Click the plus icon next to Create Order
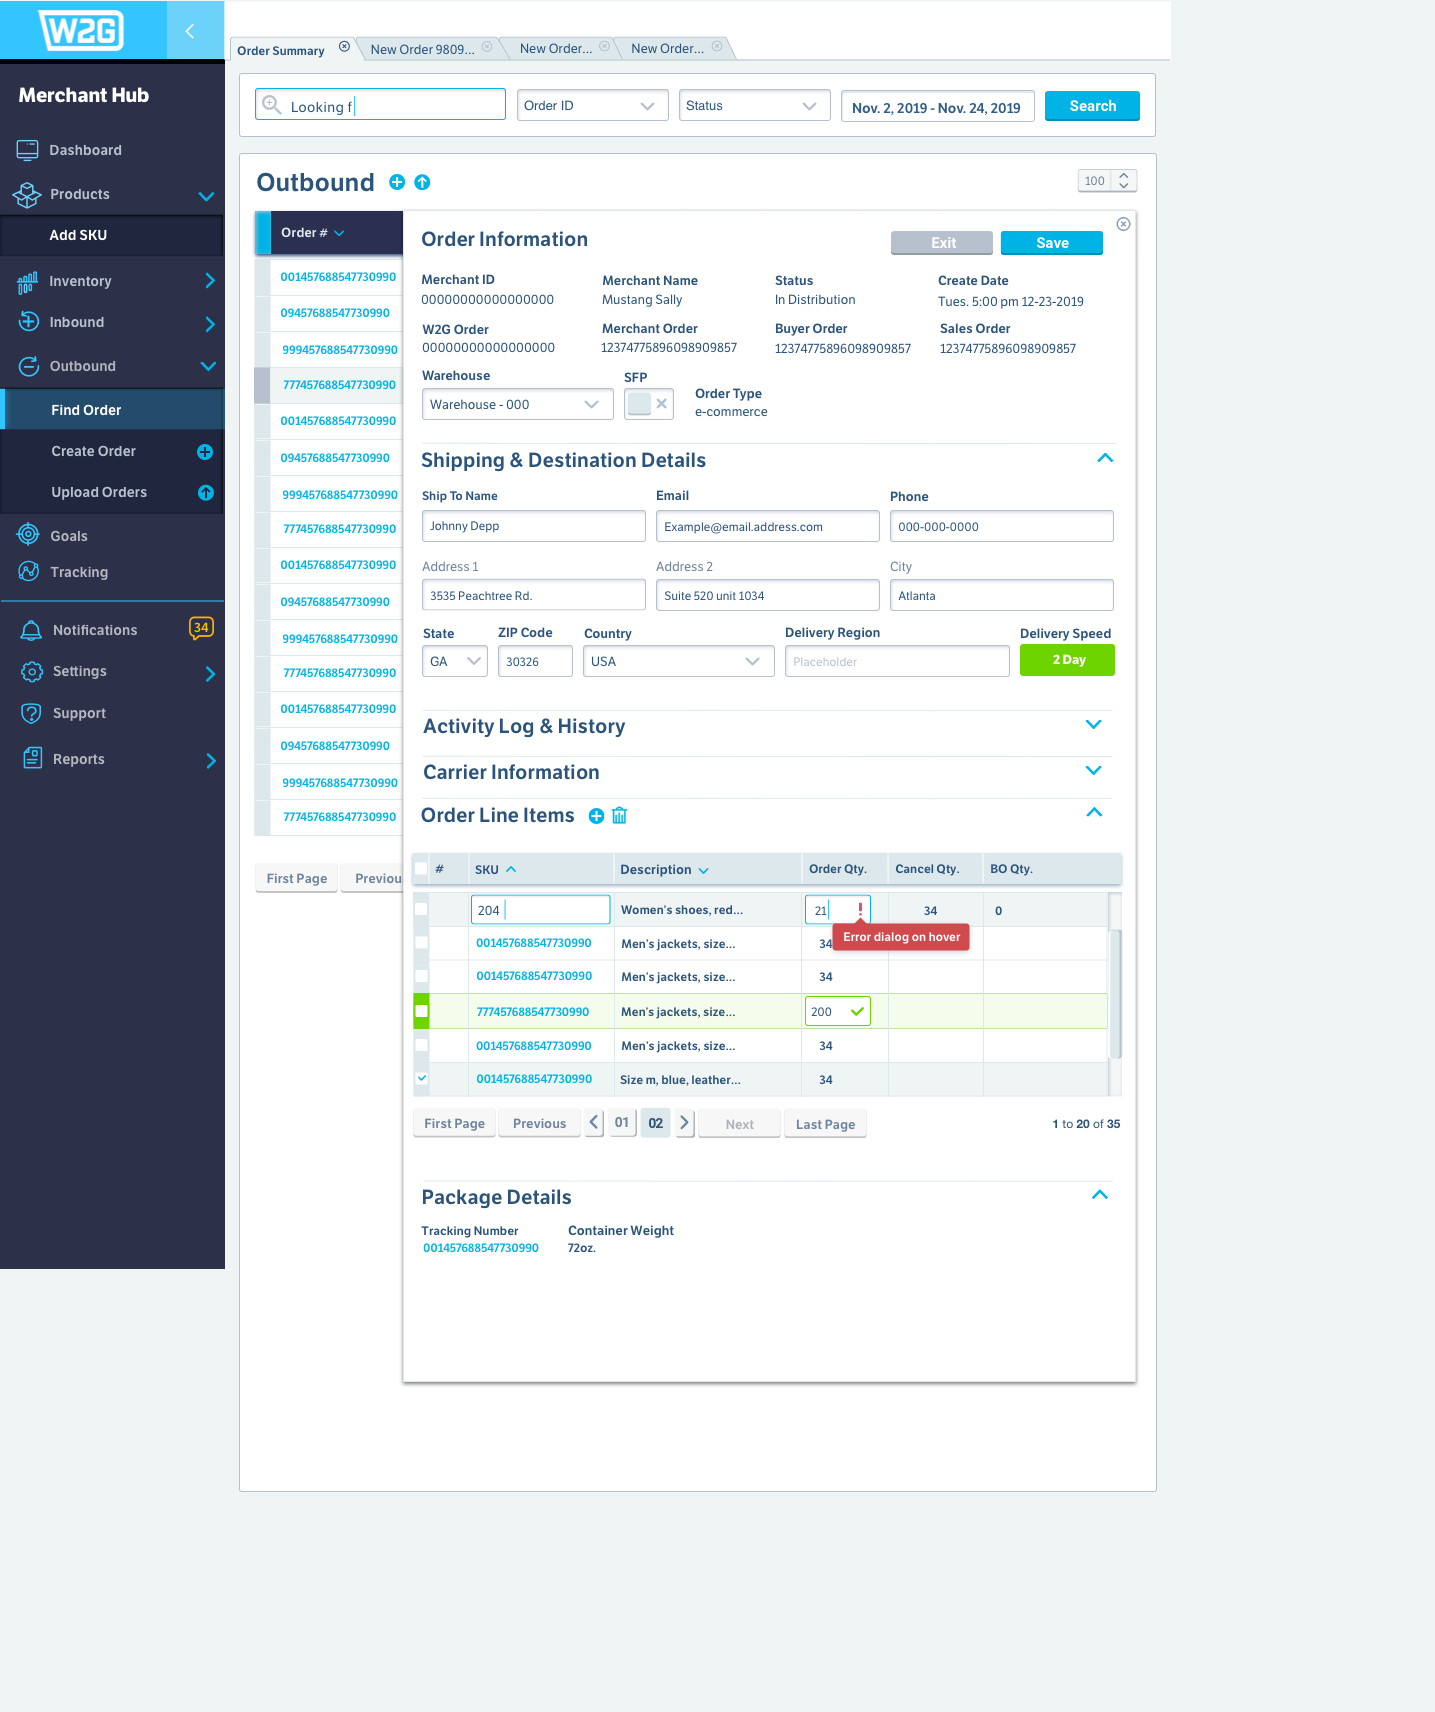Image resolution: width=1435 pixels, height=1712 pixels. (x=205, y=452)
